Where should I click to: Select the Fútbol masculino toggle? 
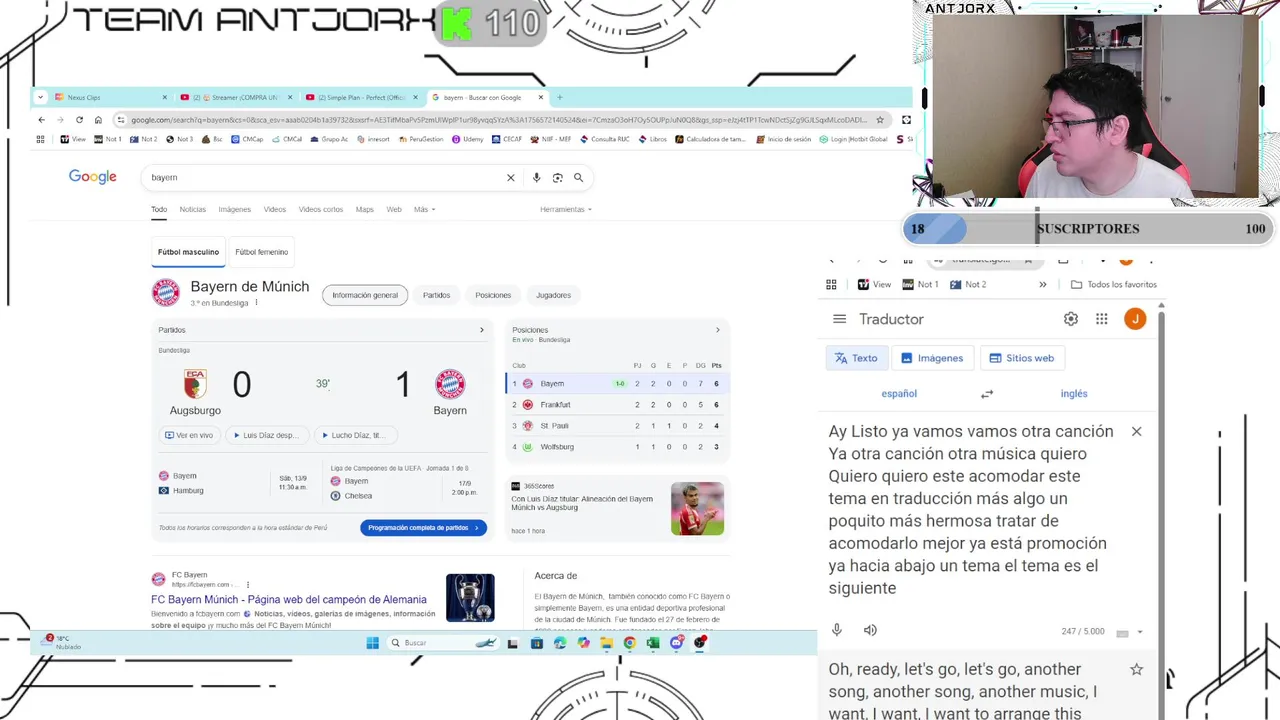pos(188,252)
